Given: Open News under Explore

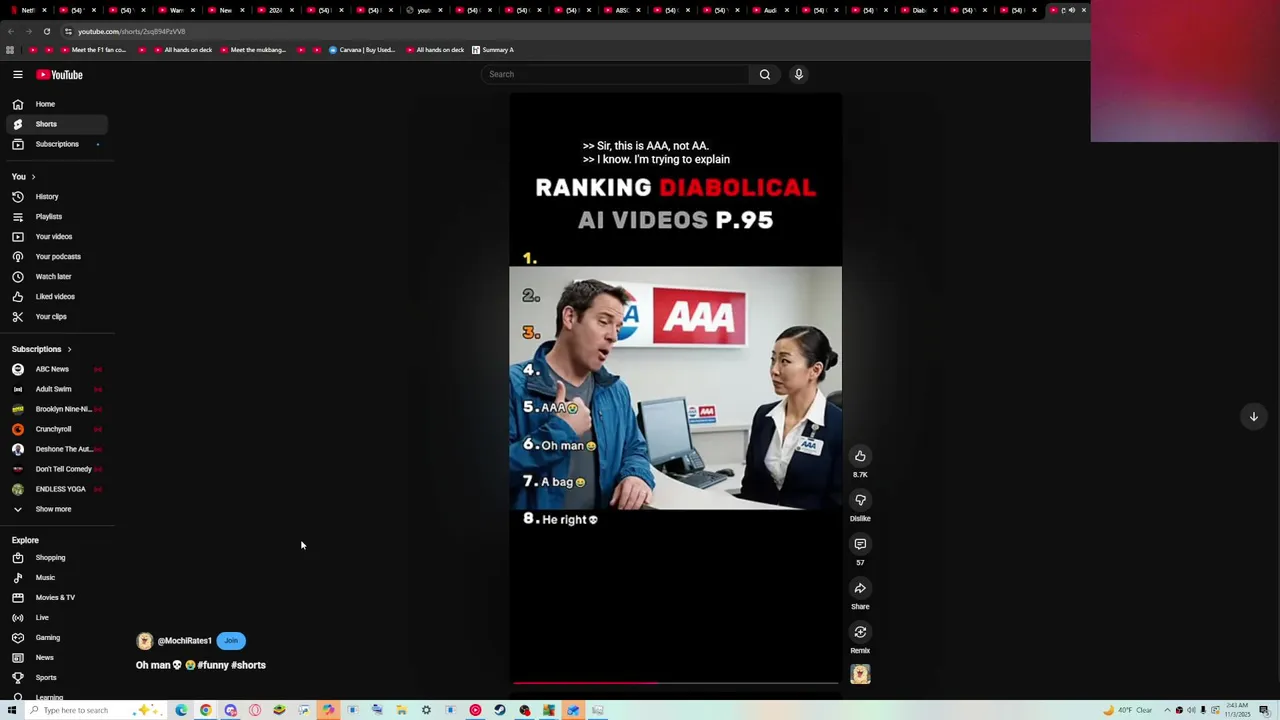Looking at the screenshot, I should click(57, 658).
